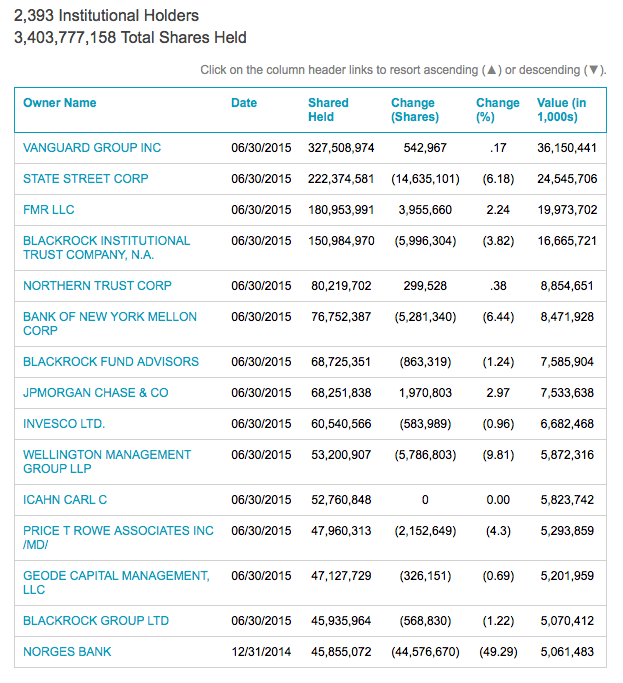Screen dimensions: 623x683
Task: Select BlackRock Group Ltd shares 45,935,964
Action: click(x=341, y=621)
